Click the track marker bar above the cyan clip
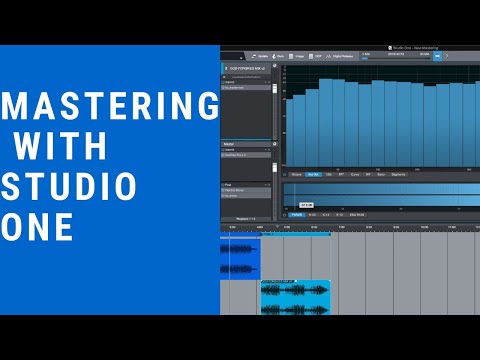The height and width of the screenshot is (360, 480). tap(295, 234)
